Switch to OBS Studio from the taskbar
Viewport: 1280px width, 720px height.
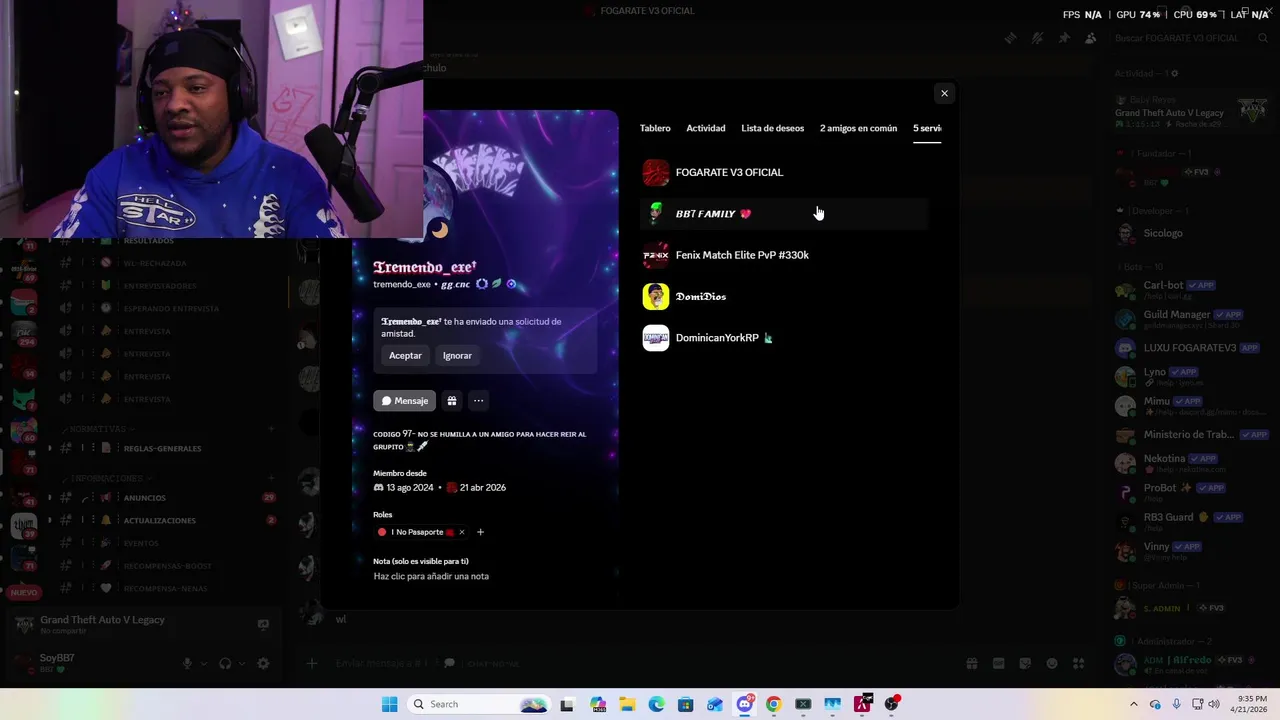coord(891,704)
